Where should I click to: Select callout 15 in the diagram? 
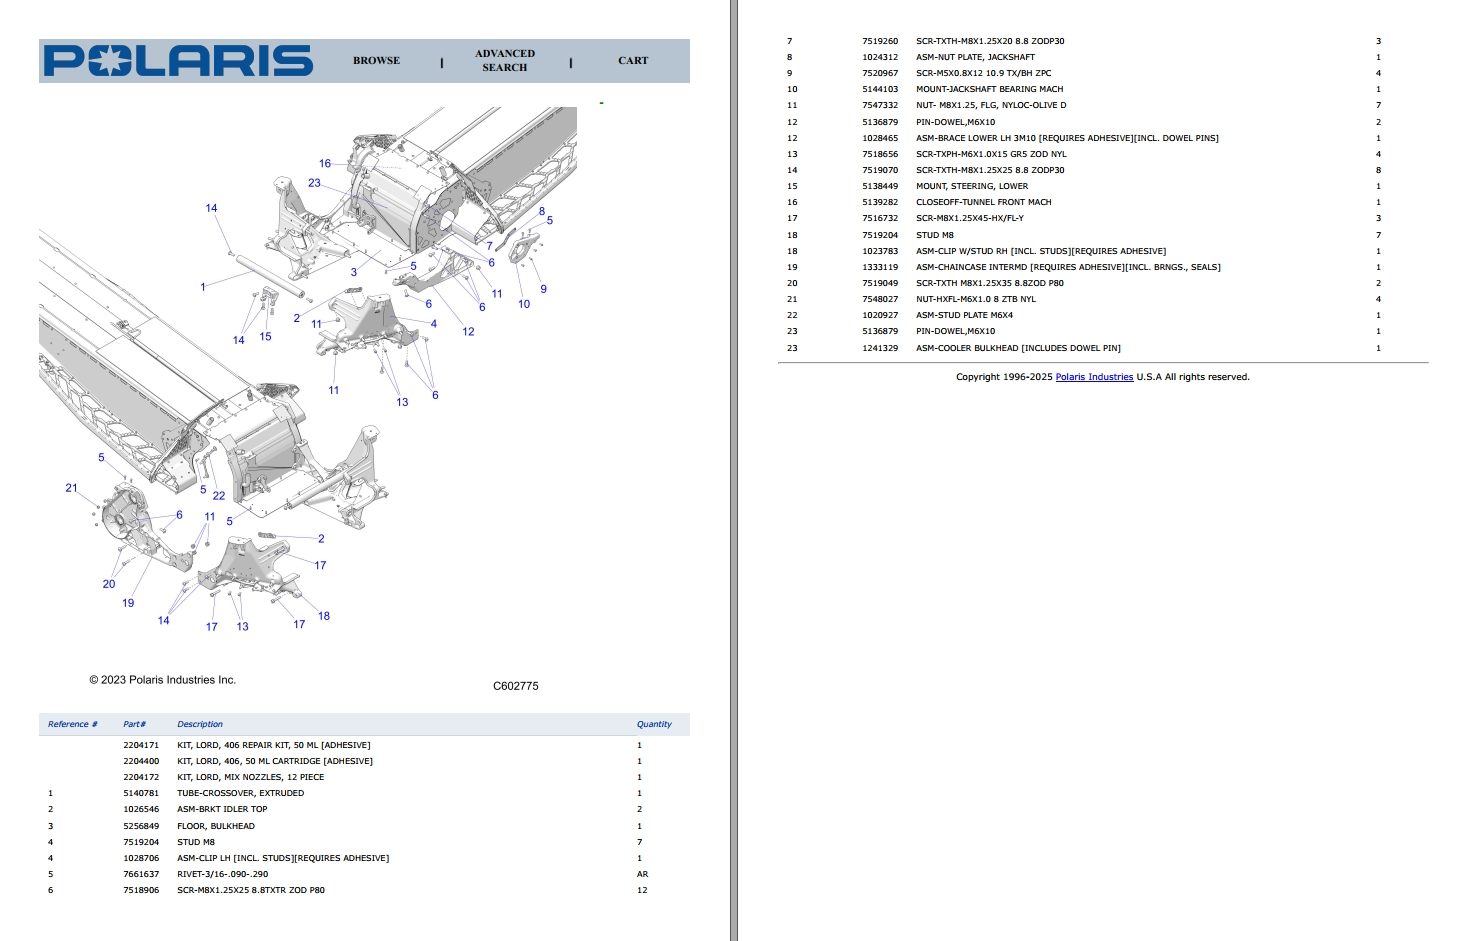click(265, 337)
